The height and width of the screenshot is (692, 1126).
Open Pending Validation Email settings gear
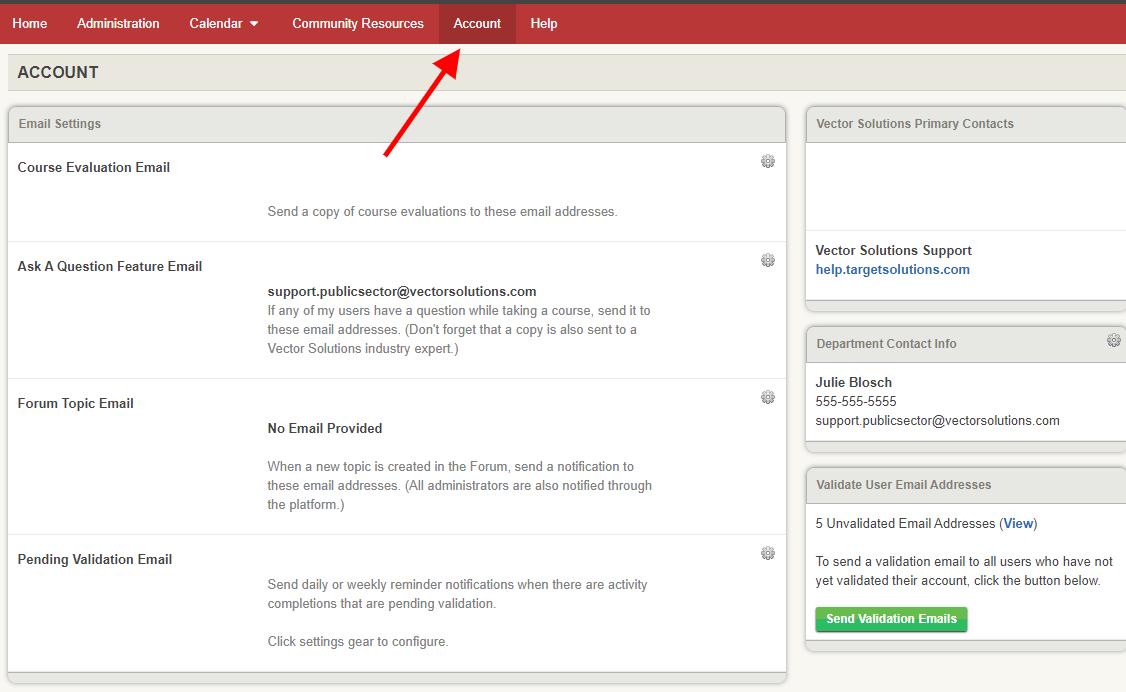tap(768, 553)
